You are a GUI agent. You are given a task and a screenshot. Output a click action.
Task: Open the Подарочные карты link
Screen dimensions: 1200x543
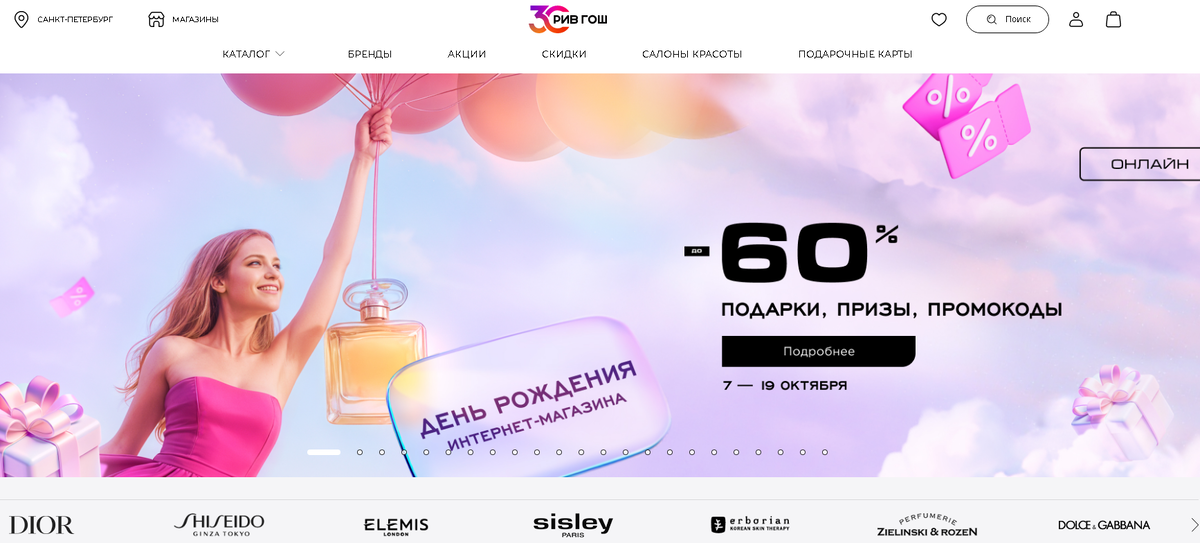point(855,54)
